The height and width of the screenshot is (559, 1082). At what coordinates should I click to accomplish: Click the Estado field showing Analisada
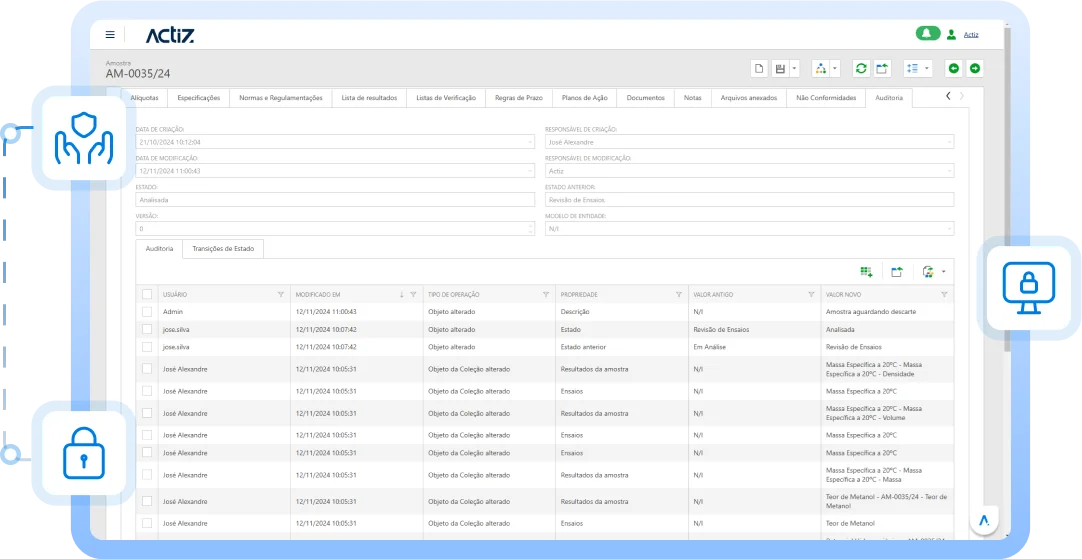[x=335, y=200]
